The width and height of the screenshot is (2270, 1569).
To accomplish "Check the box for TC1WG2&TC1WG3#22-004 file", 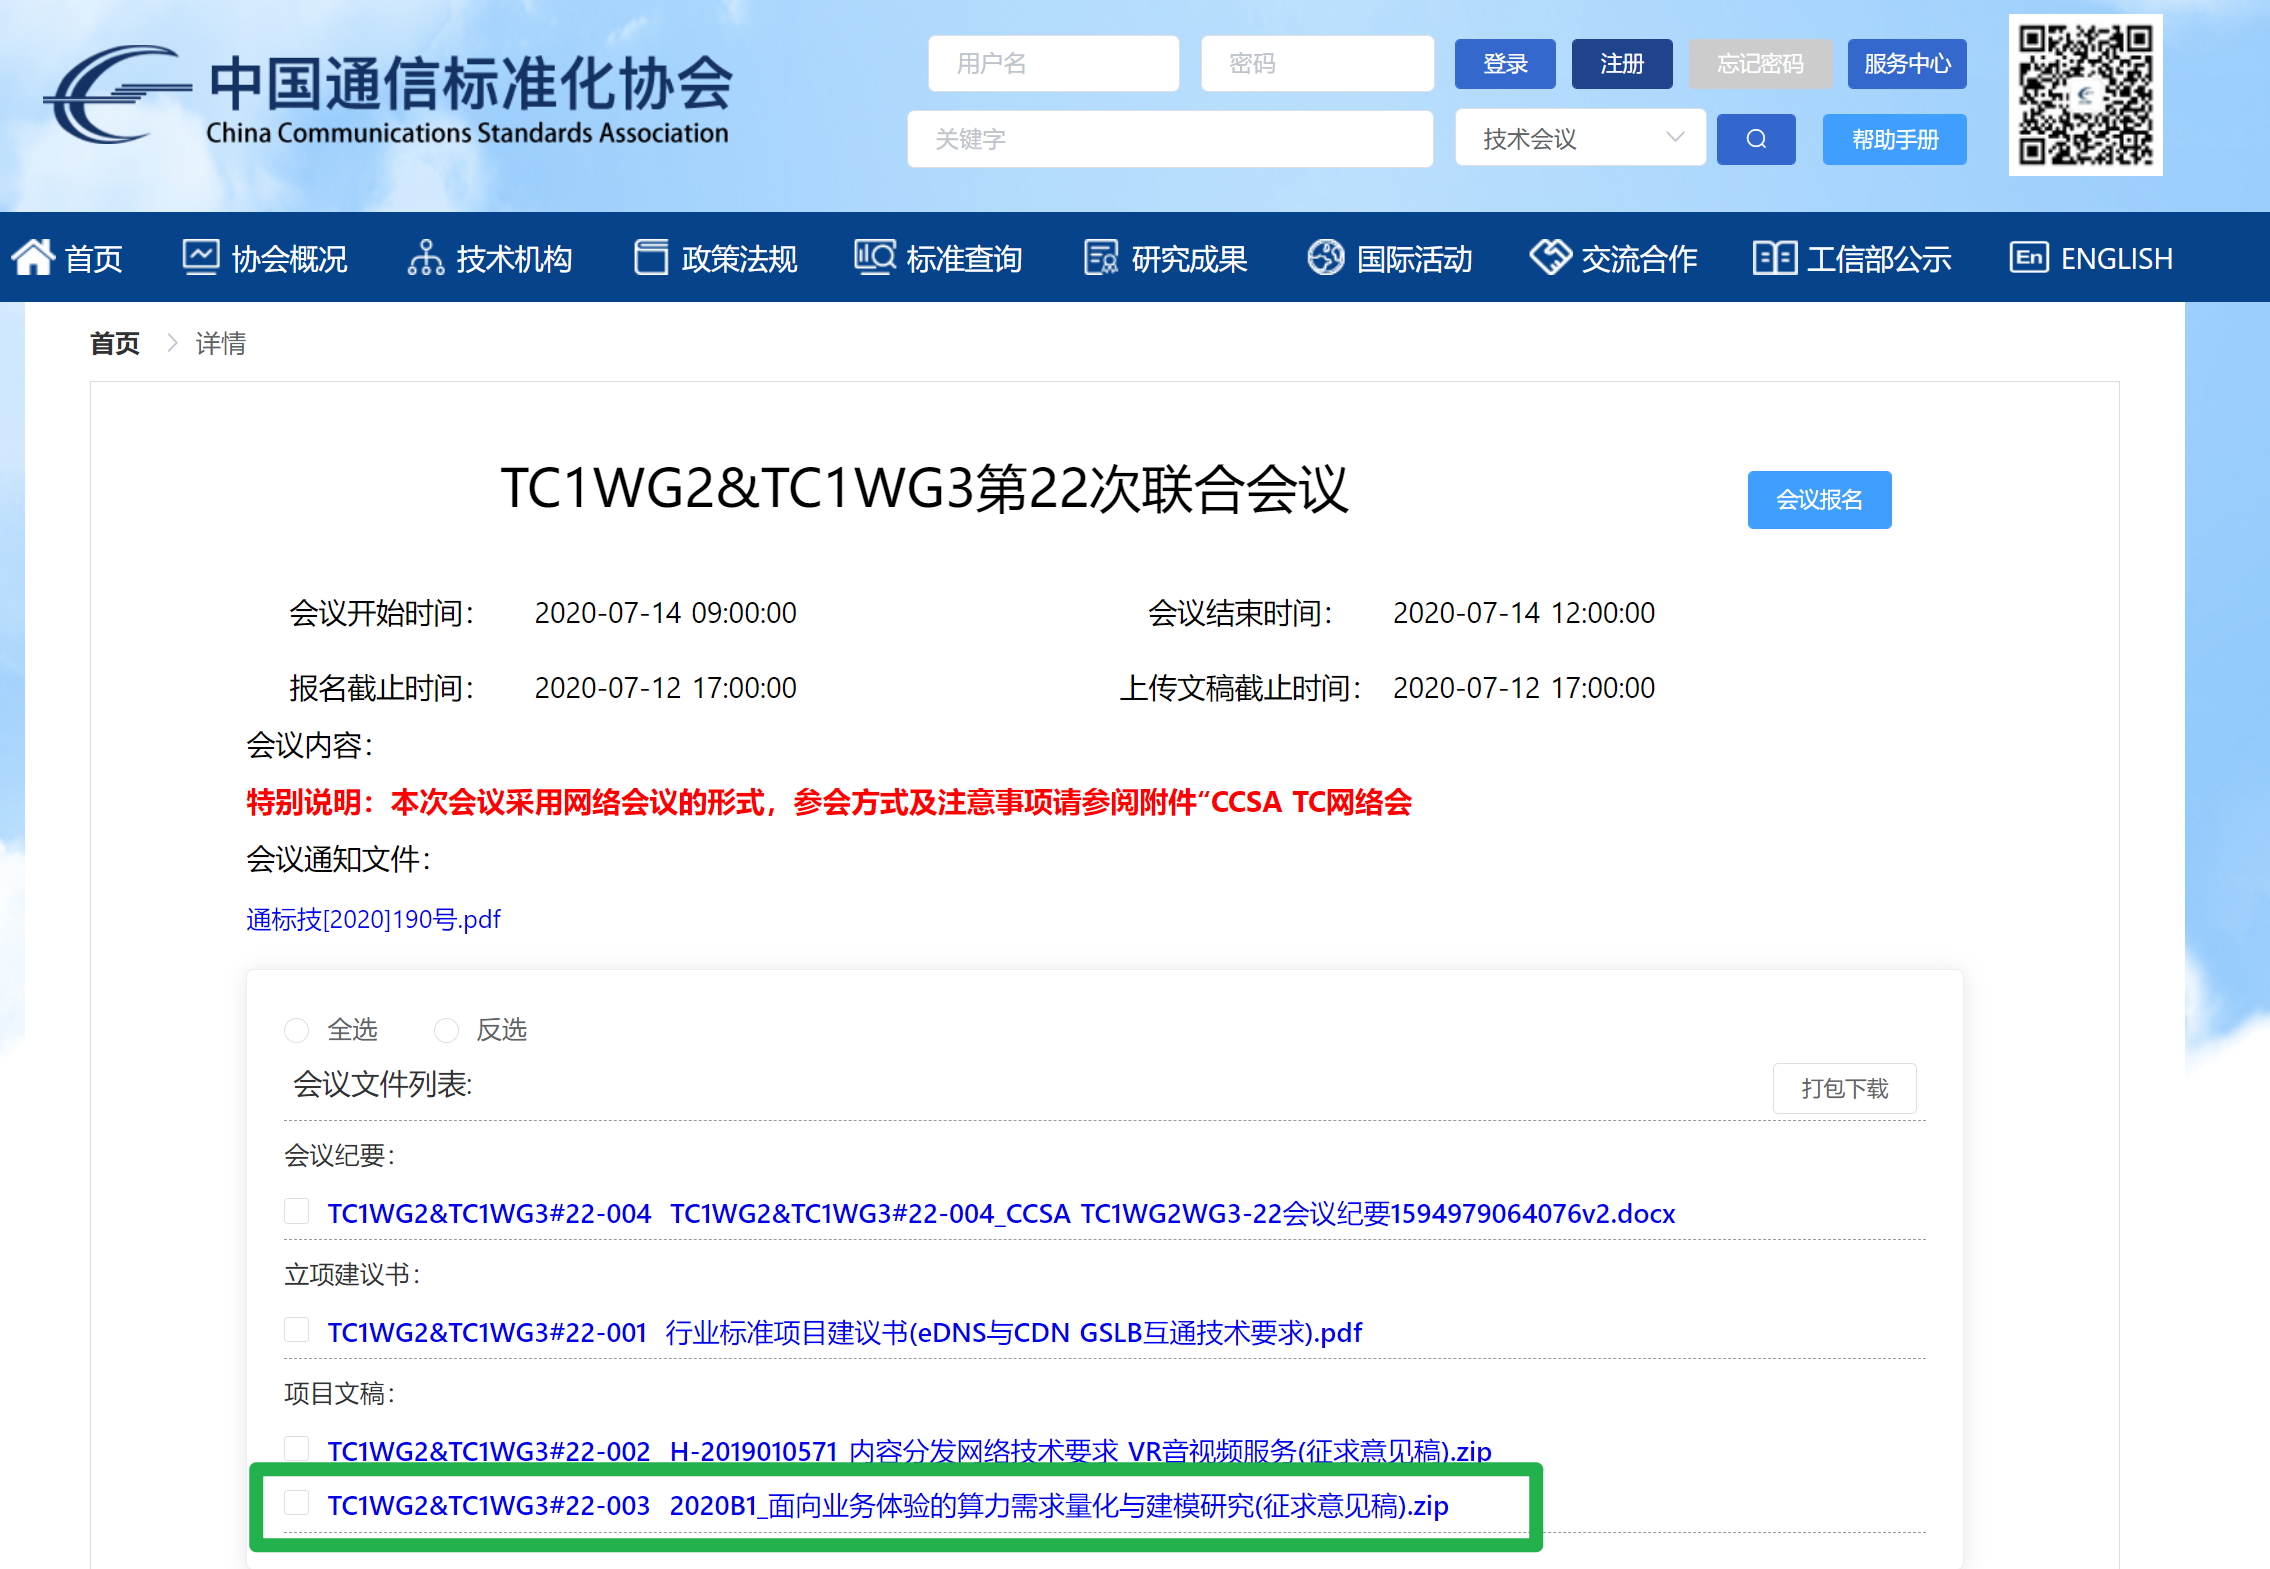I will click(x=296, y=1211).
